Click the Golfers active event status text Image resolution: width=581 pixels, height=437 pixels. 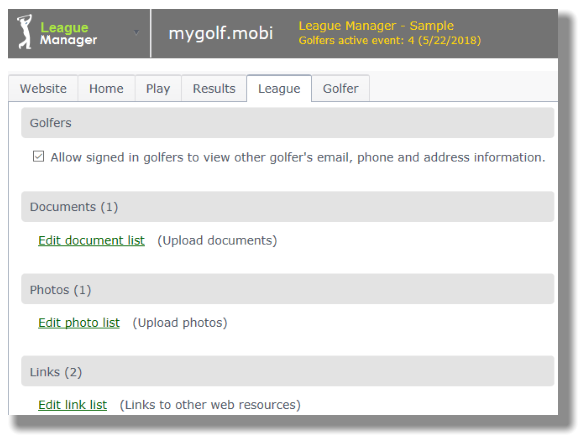point(390,40)
